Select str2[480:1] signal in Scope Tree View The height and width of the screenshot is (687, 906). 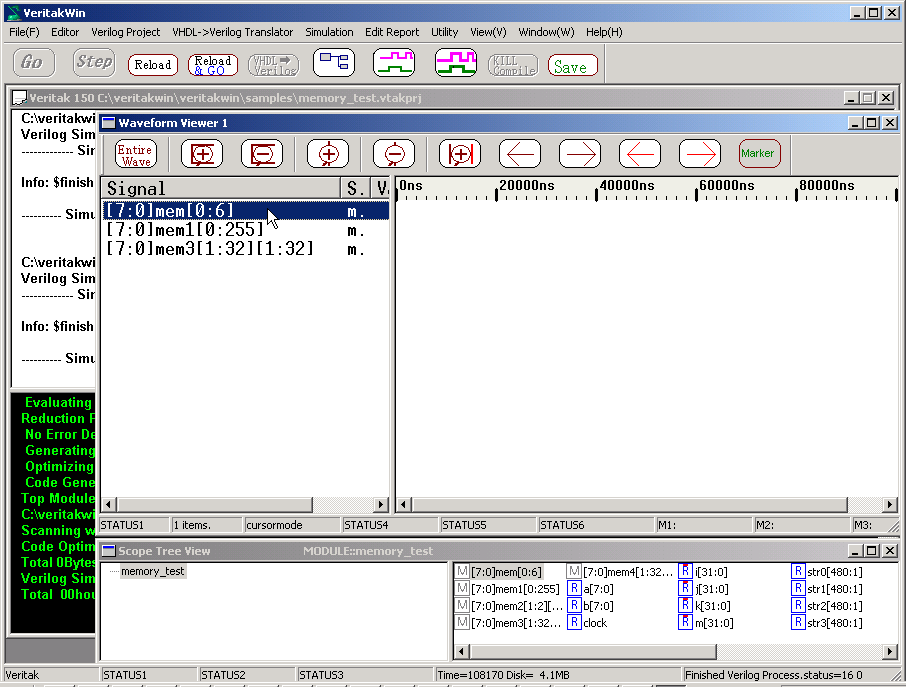(x=835, y=606)
